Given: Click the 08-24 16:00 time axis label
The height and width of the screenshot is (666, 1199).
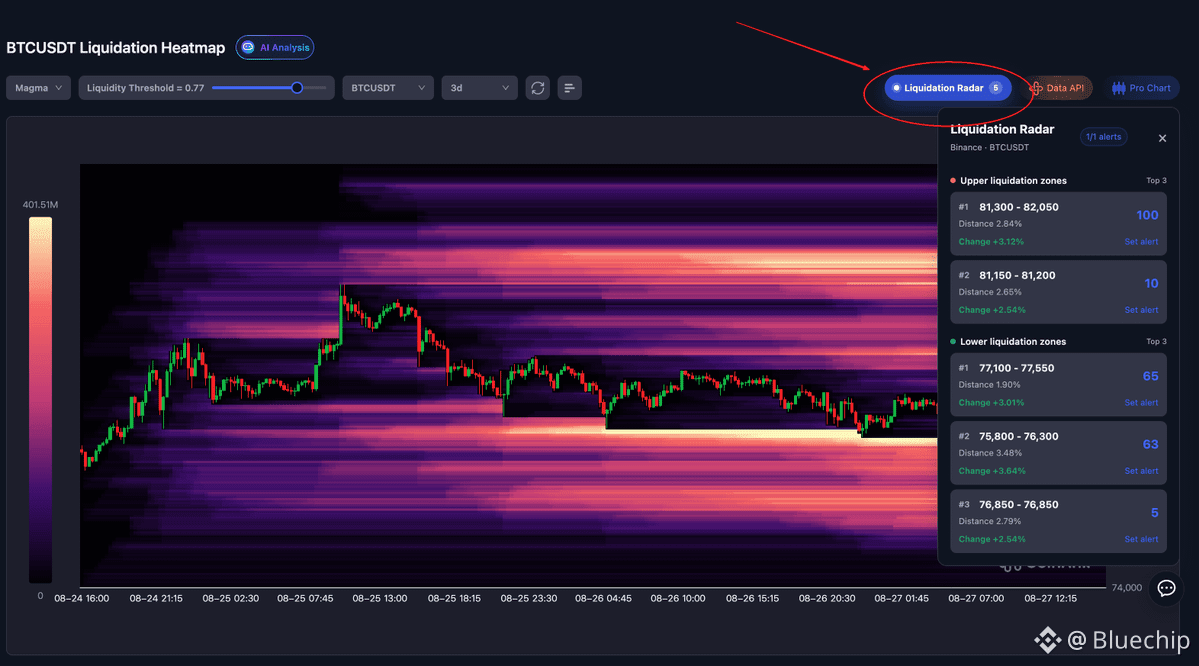Looking at the screenshot, I should point(81,599).
